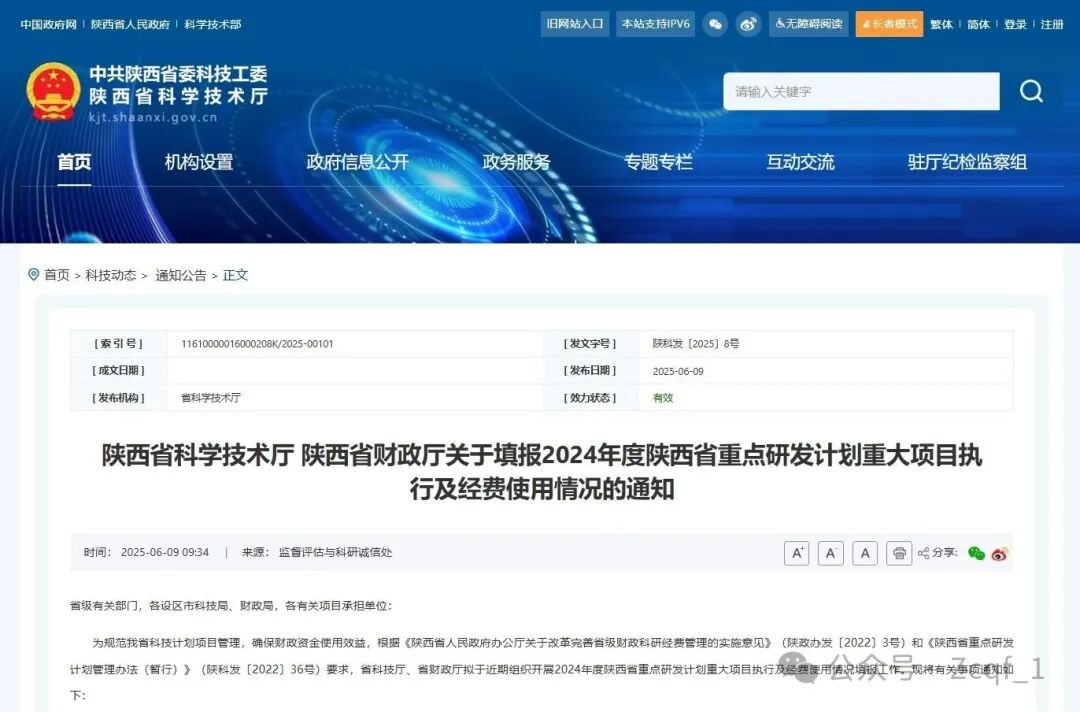Go to 首页 in breadcrumb
This screenshot has width=1080, height=712.
(57, 275)
